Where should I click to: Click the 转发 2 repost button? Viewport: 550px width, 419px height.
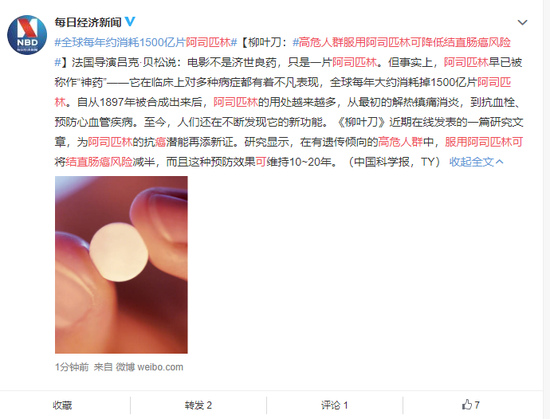pyautogui.click(x=198, y=405)
